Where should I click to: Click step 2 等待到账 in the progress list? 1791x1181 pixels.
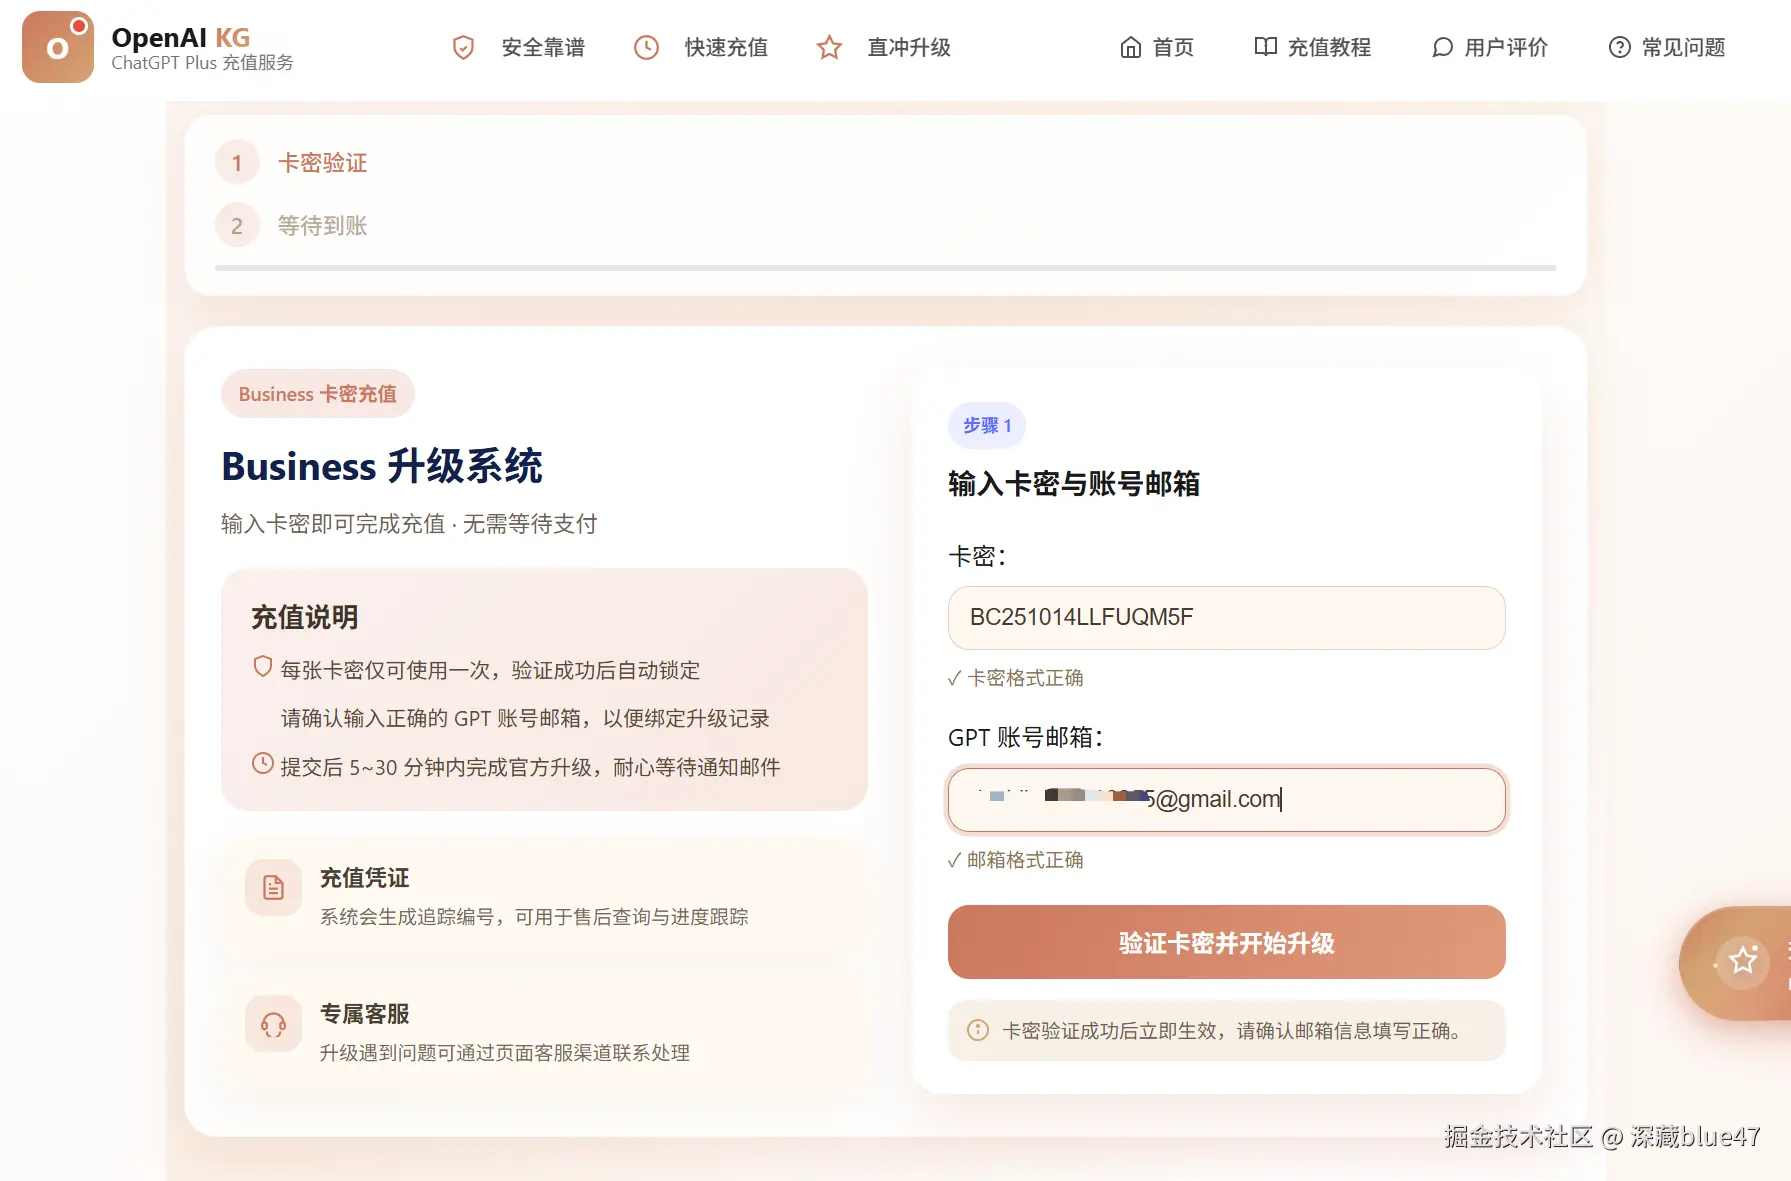[292, 226]
